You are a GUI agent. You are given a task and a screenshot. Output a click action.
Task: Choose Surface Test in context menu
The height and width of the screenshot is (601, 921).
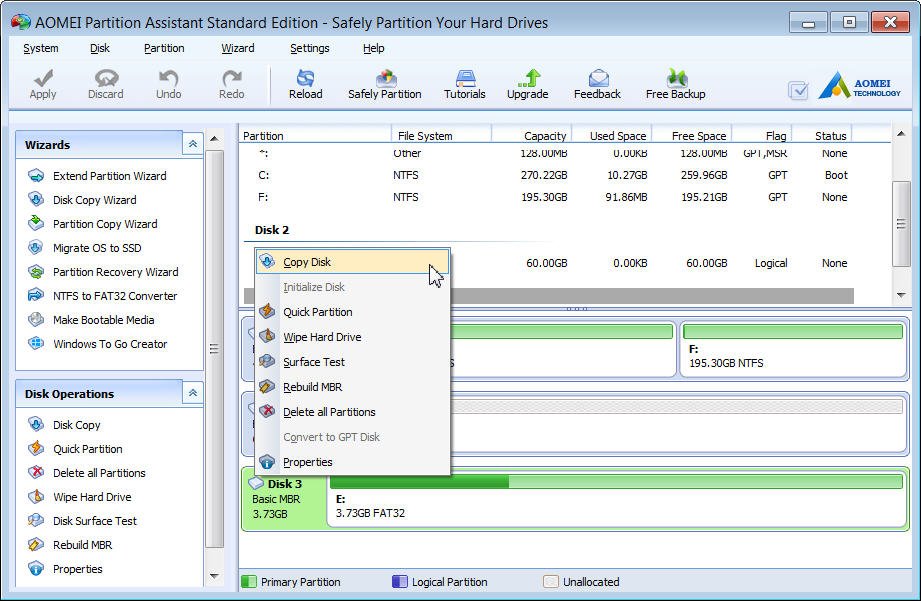[352, 362]
